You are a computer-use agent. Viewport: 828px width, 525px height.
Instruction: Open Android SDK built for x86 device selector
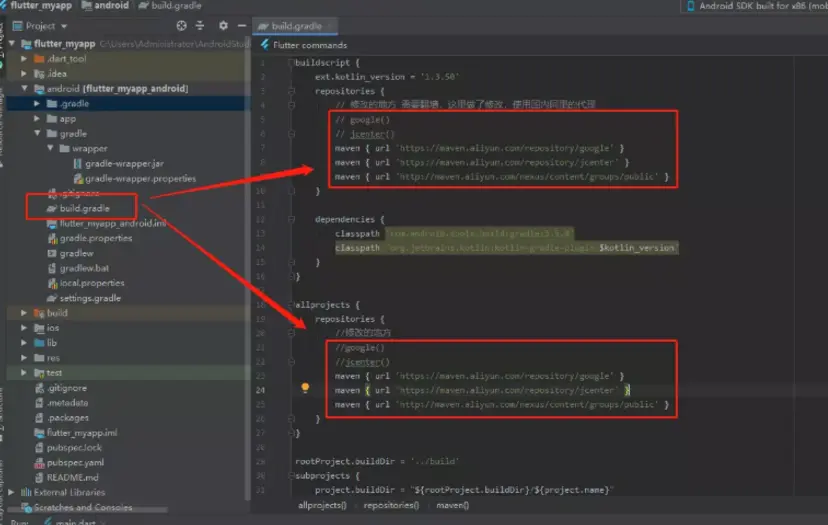[x=757, y=6]
